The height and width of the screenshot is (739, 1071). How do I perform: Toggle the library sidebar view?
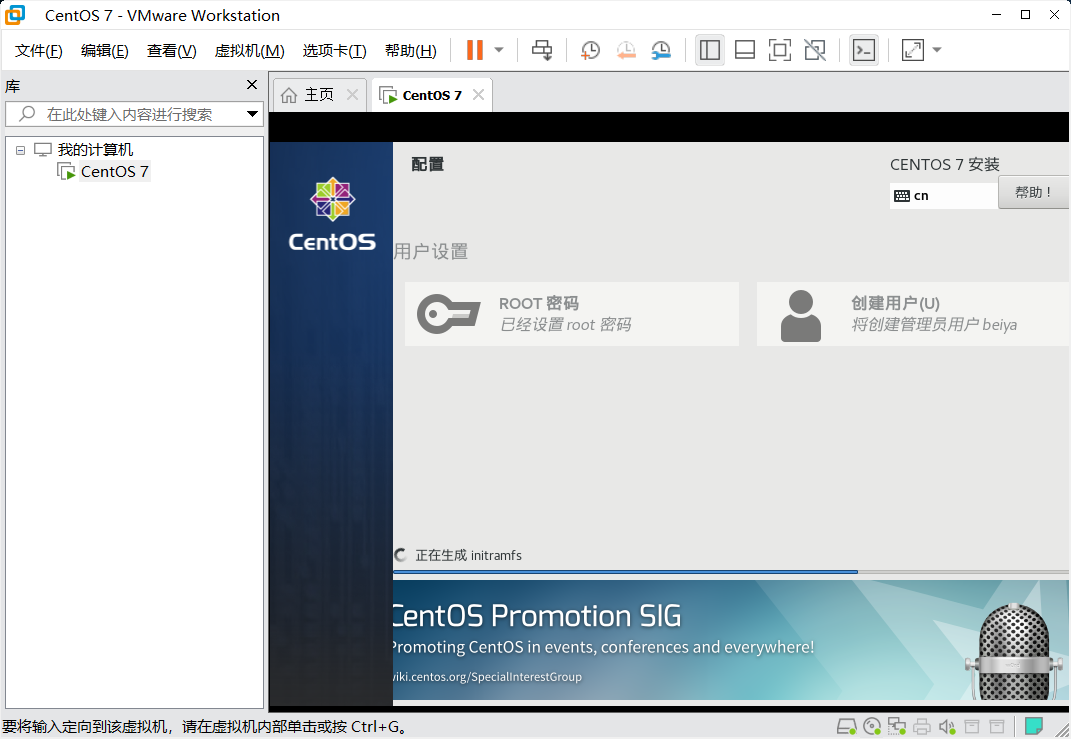tap(710, 50)
